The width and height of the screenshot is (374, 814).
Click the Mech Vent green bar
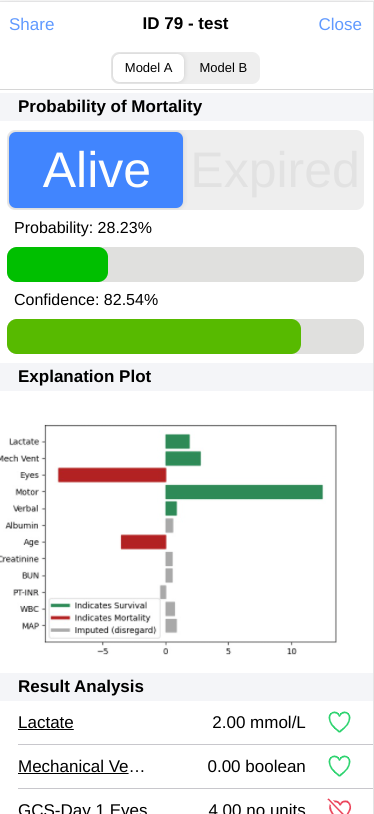[x=183, y=458]
